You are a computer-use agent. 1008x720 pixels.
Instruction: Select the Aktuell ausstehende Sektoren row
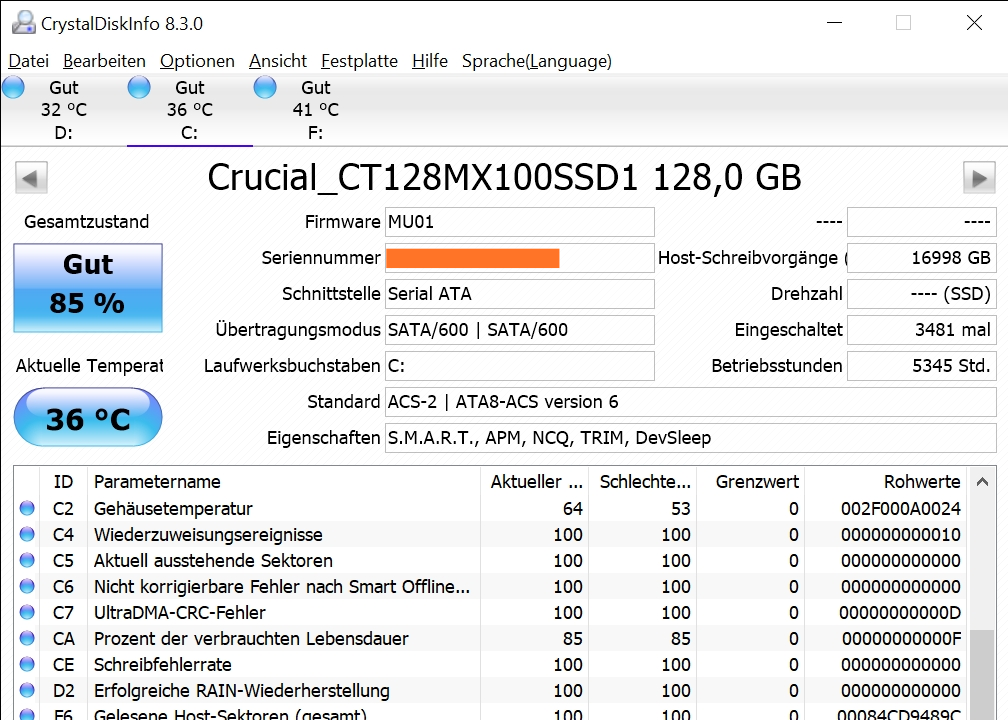point(490,561)
